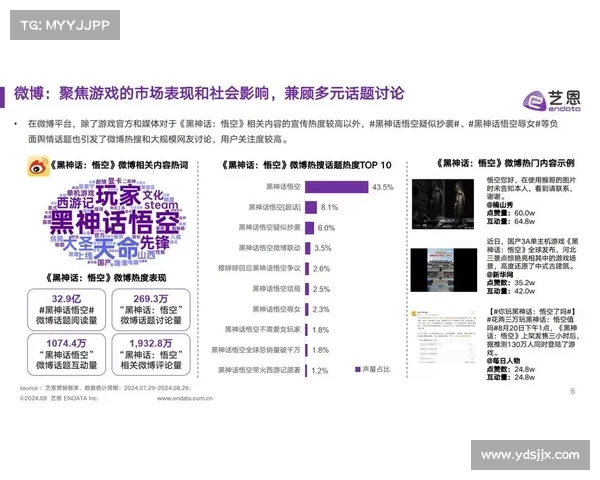Click the 点赞量: 60.0w line
The width and height of the screenshot is (600, 480).
(x=511, y=213)
